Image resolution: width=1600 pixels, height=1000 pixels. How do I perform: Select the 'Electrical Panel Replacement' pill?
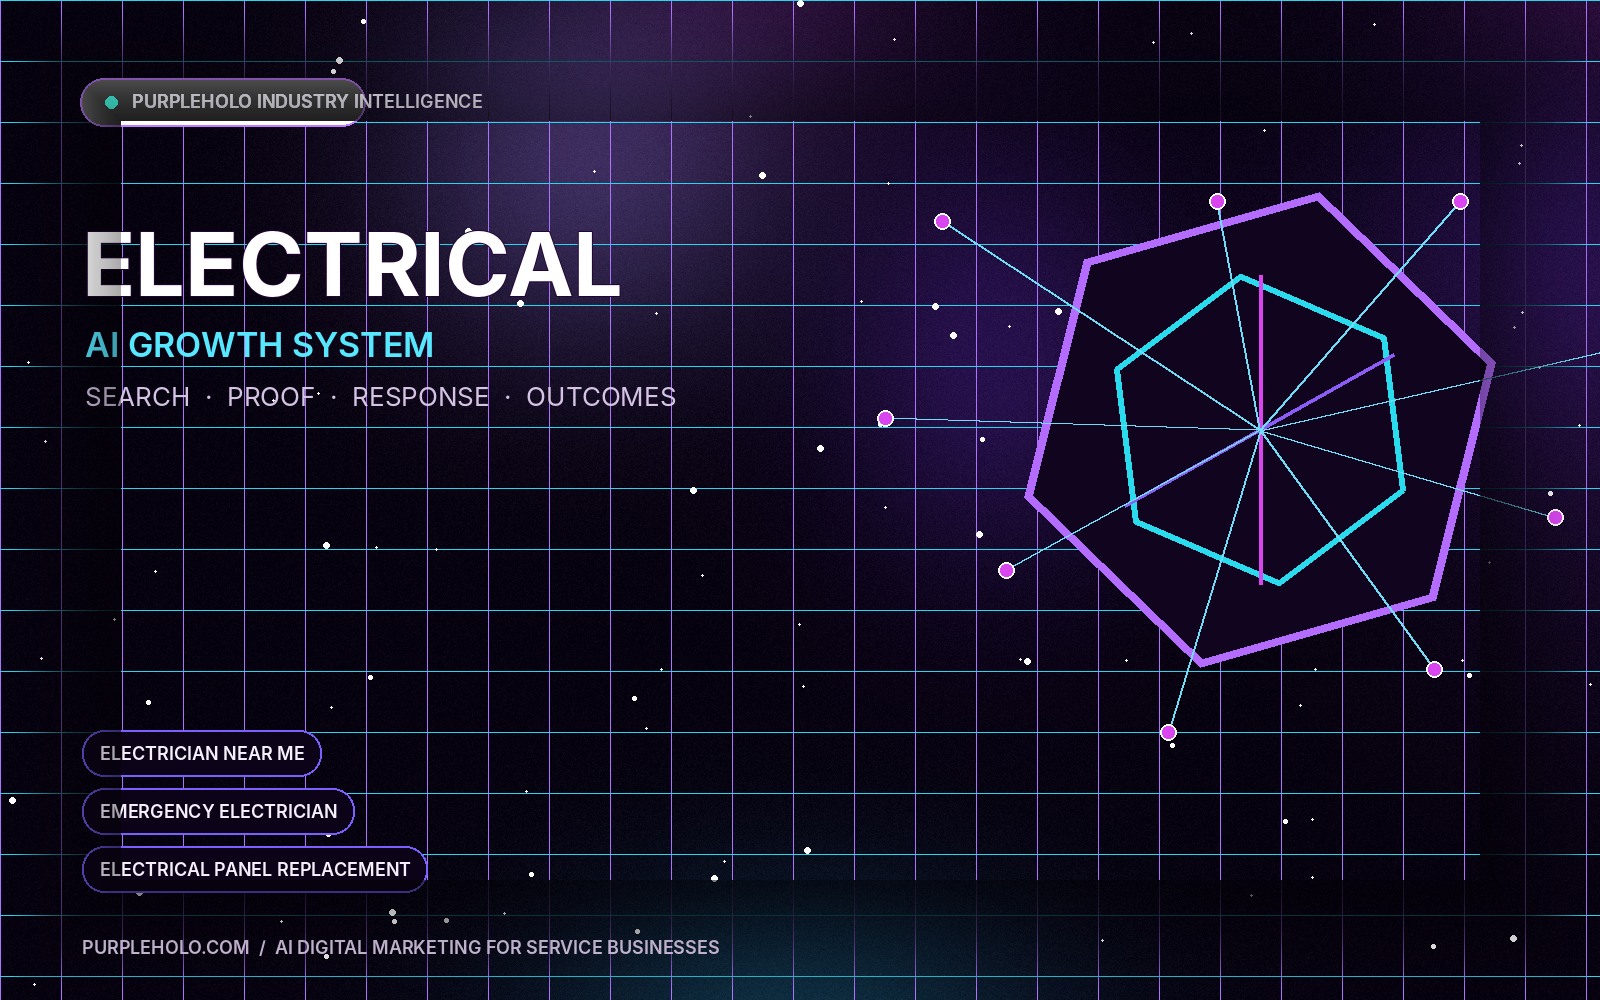coord(255,870)
